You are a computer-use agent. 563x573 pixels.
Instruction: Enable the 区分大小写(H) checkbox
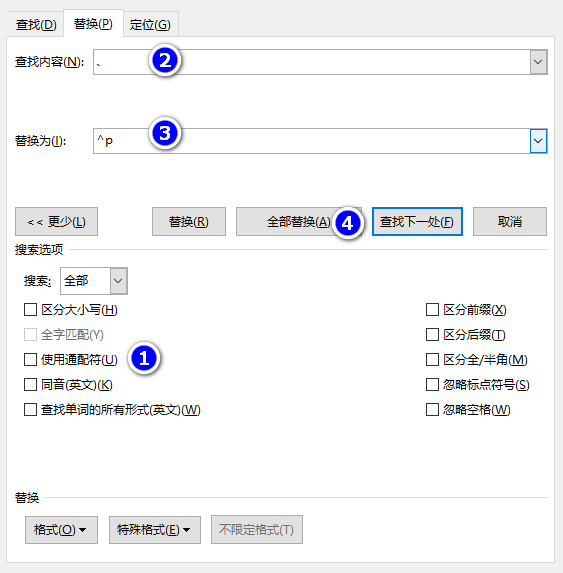(30, 310)
